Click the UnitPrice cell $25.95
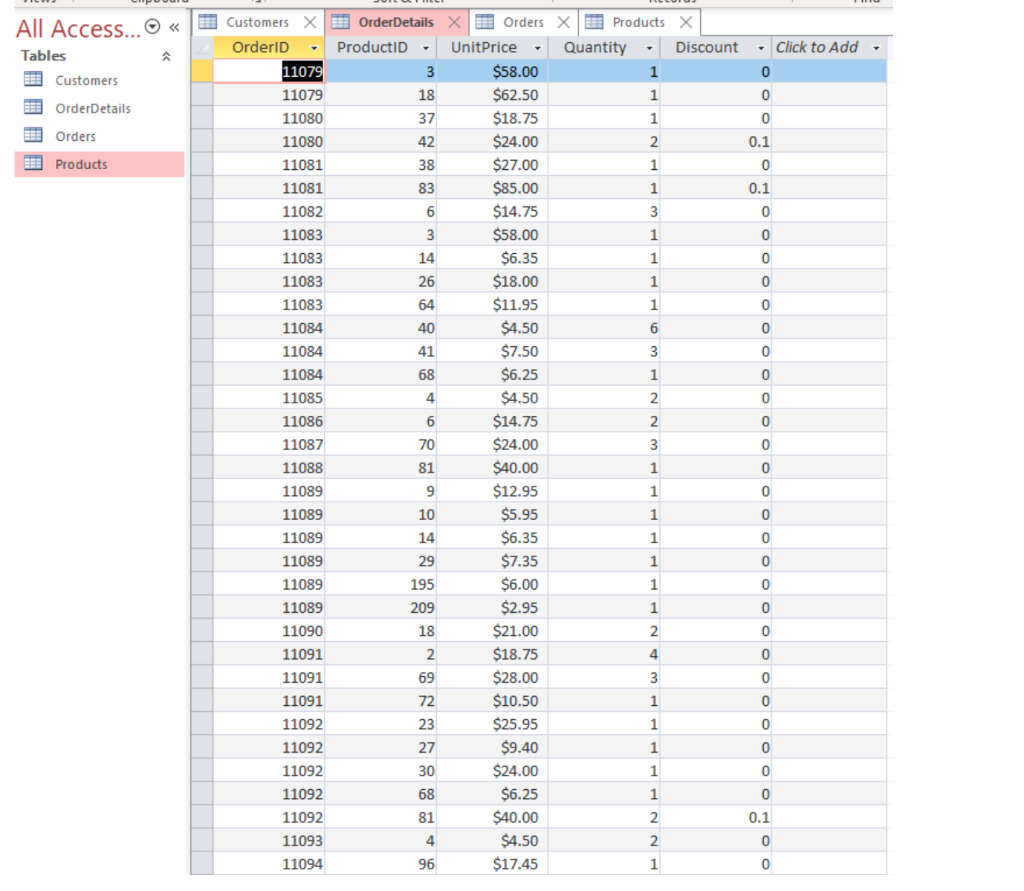1024x891 pixels. tap(492, 724)
